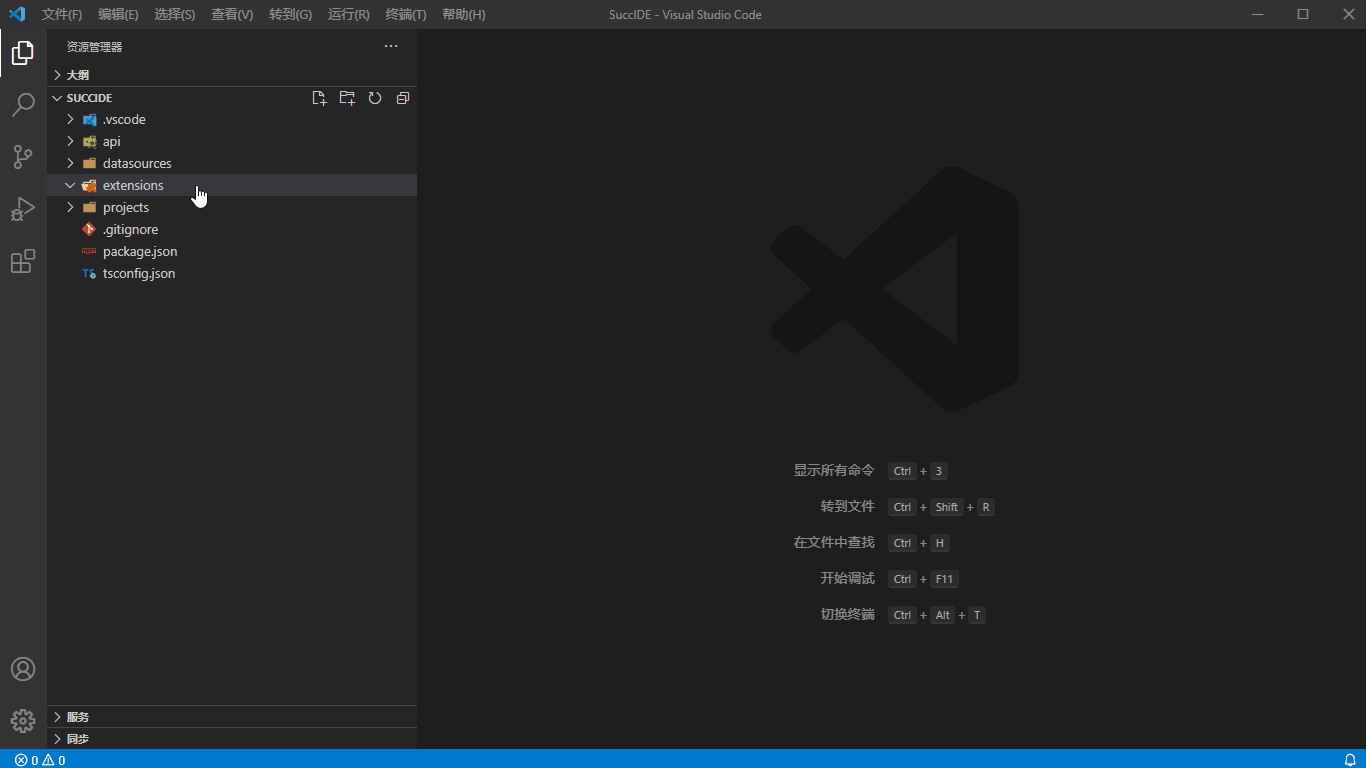Open the 文件(F) menu

tap(62, 15)
